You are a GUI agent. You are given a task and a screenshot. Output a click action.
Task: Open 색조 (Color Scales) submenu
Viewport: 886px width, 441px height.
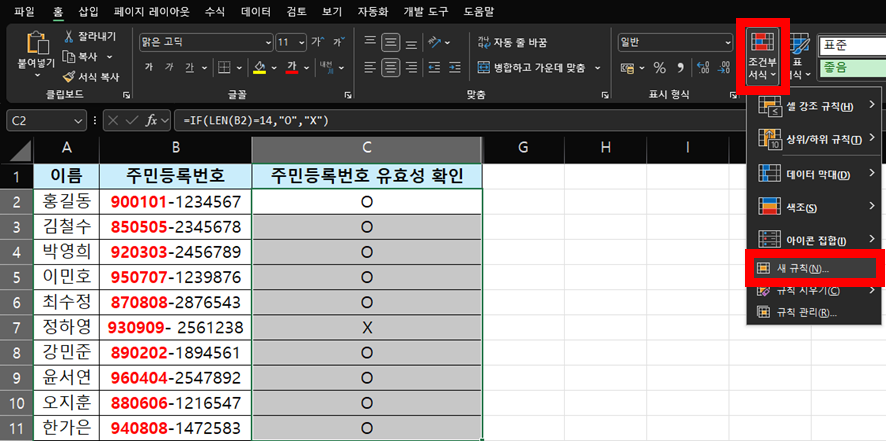point(814,206)
